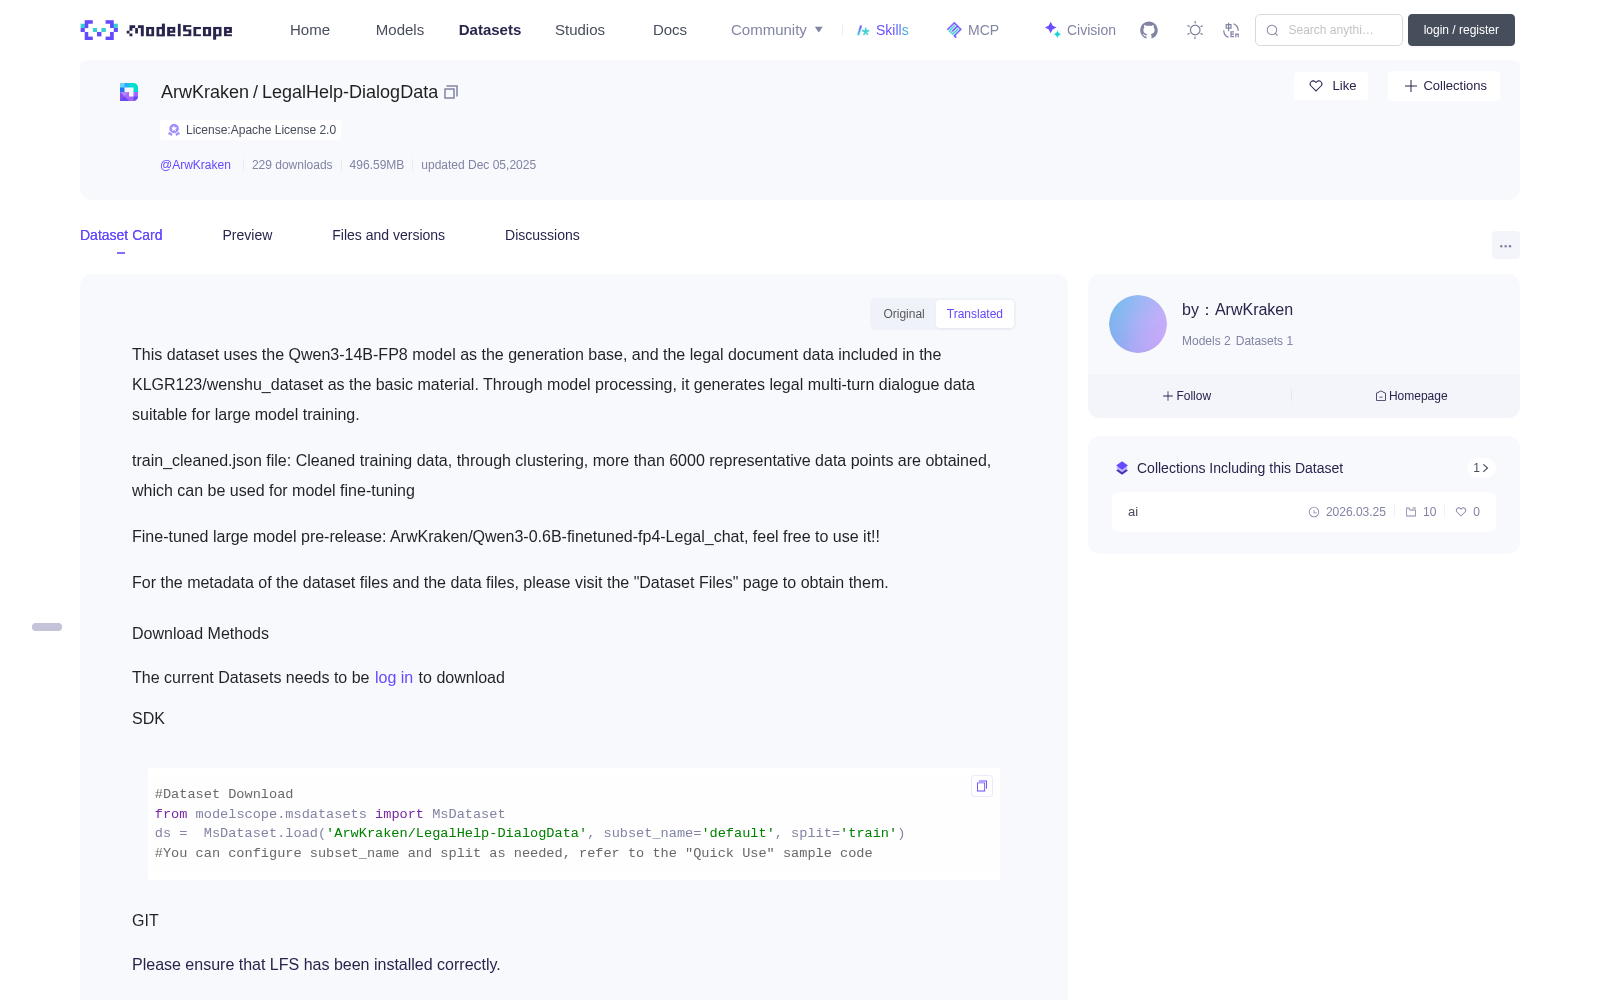
Task: Select the Dataset Card tab
Action: click(121, 235)
